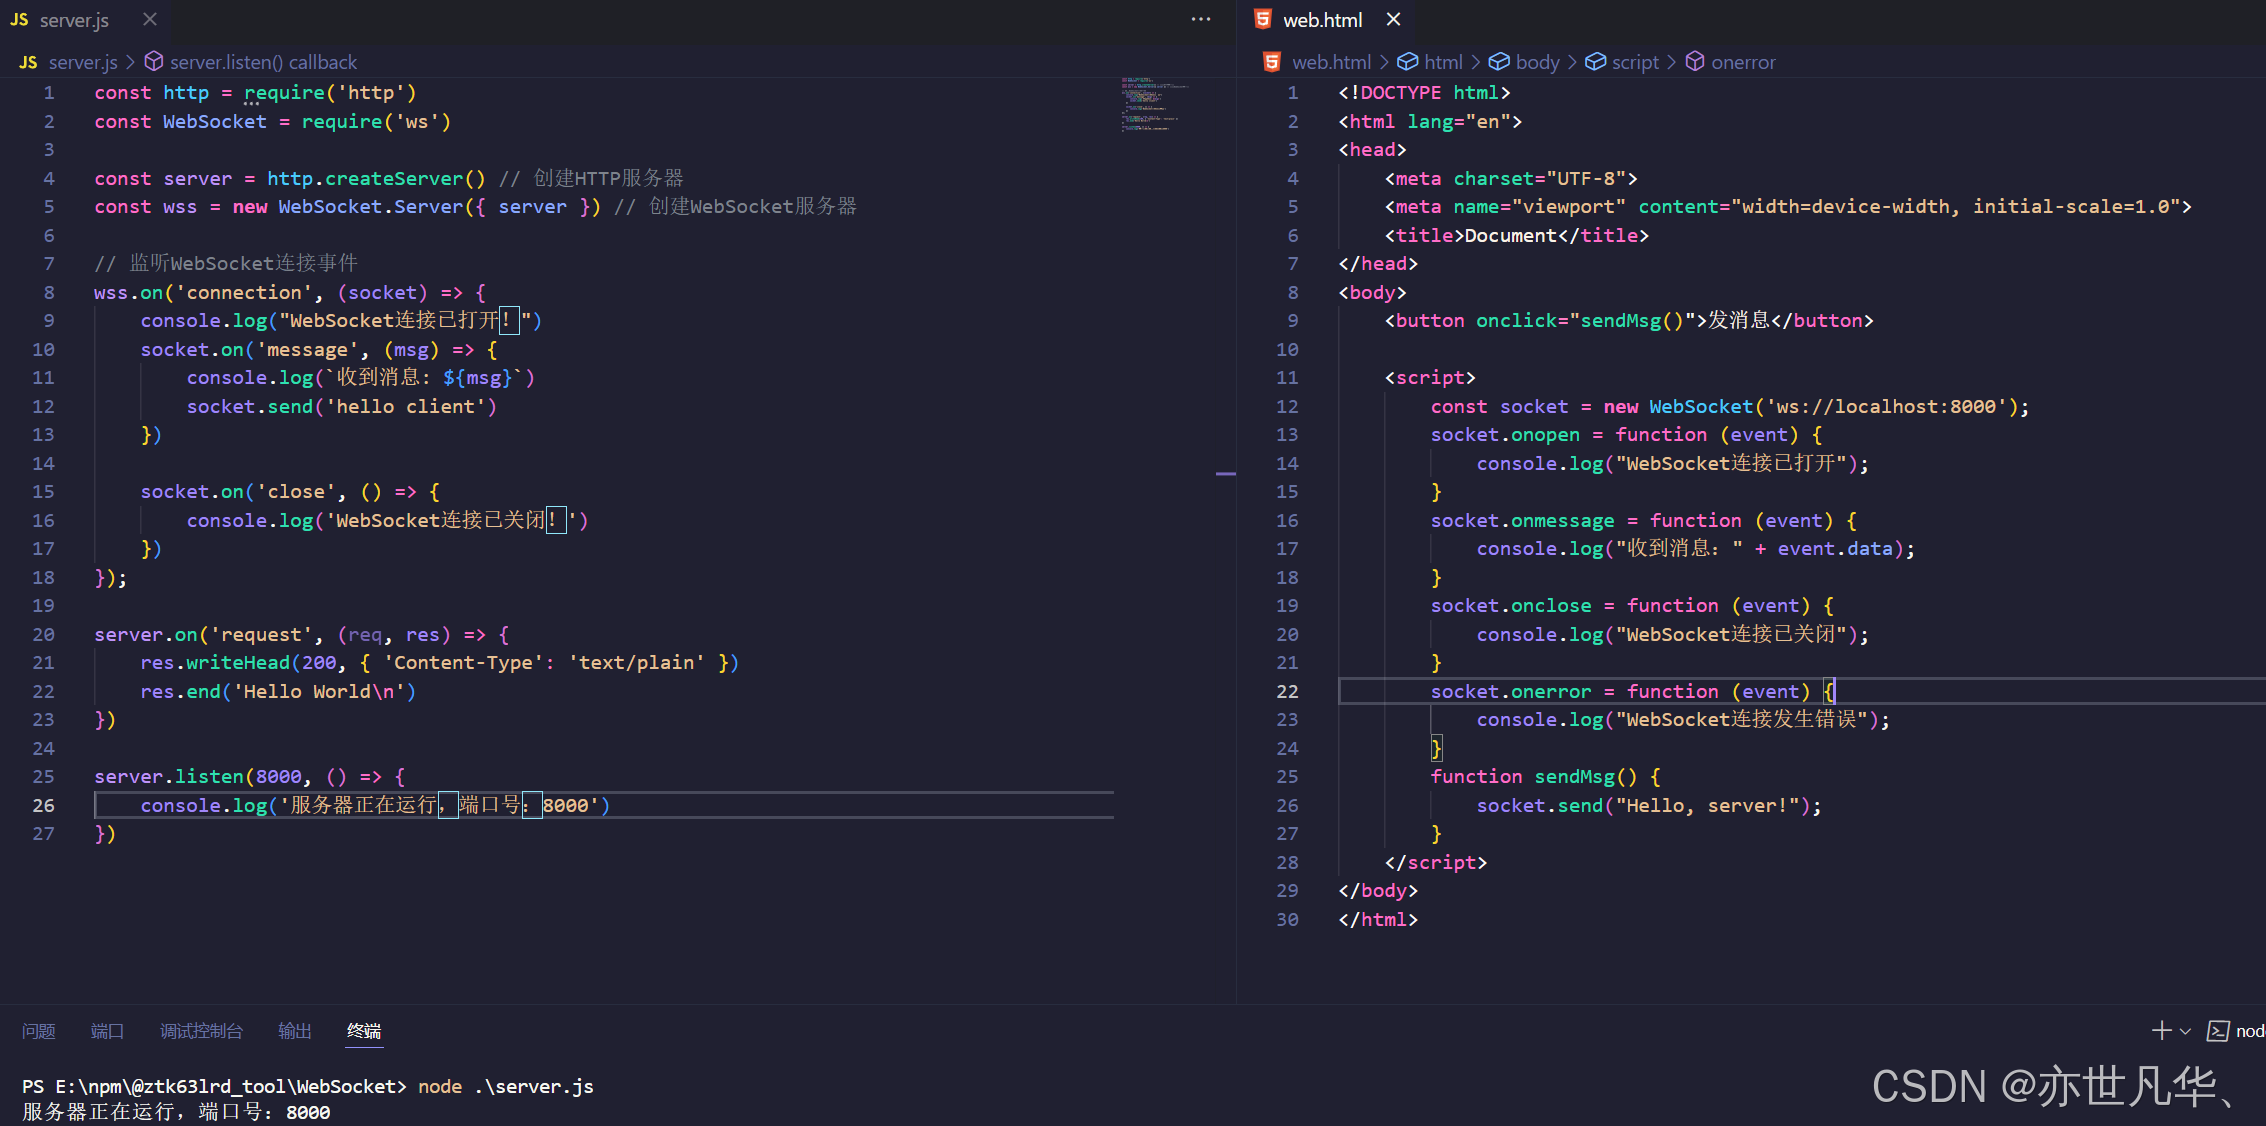Image resolution: width=2266 pixels, height=1126 pixels.
Task: Click 'server.listen(8000' in server.js
Action: point(198,777)
